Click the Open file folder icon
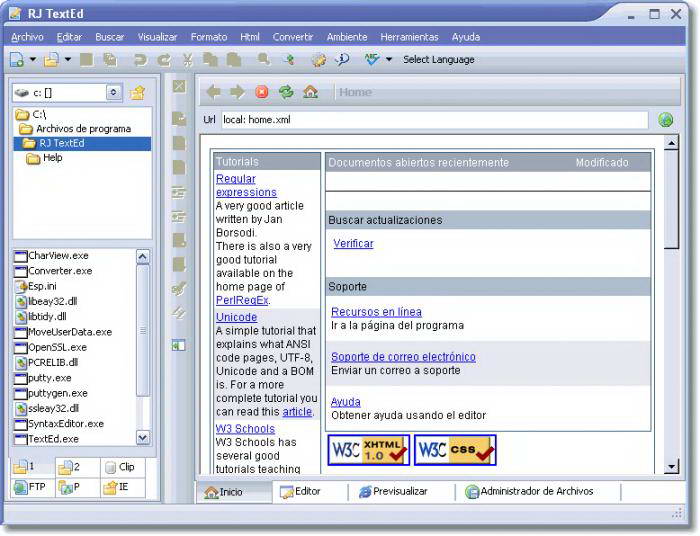 click(51, 59)
